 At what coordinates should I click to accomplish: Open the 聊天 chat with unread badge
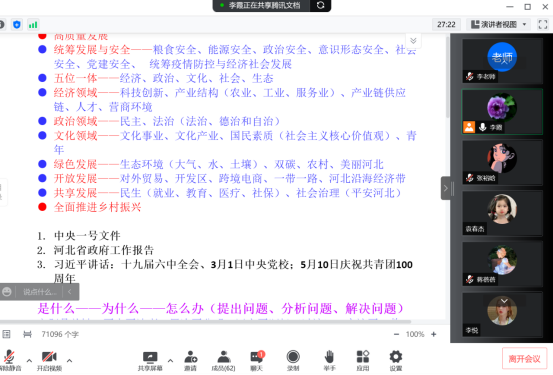tap(257, 361)
